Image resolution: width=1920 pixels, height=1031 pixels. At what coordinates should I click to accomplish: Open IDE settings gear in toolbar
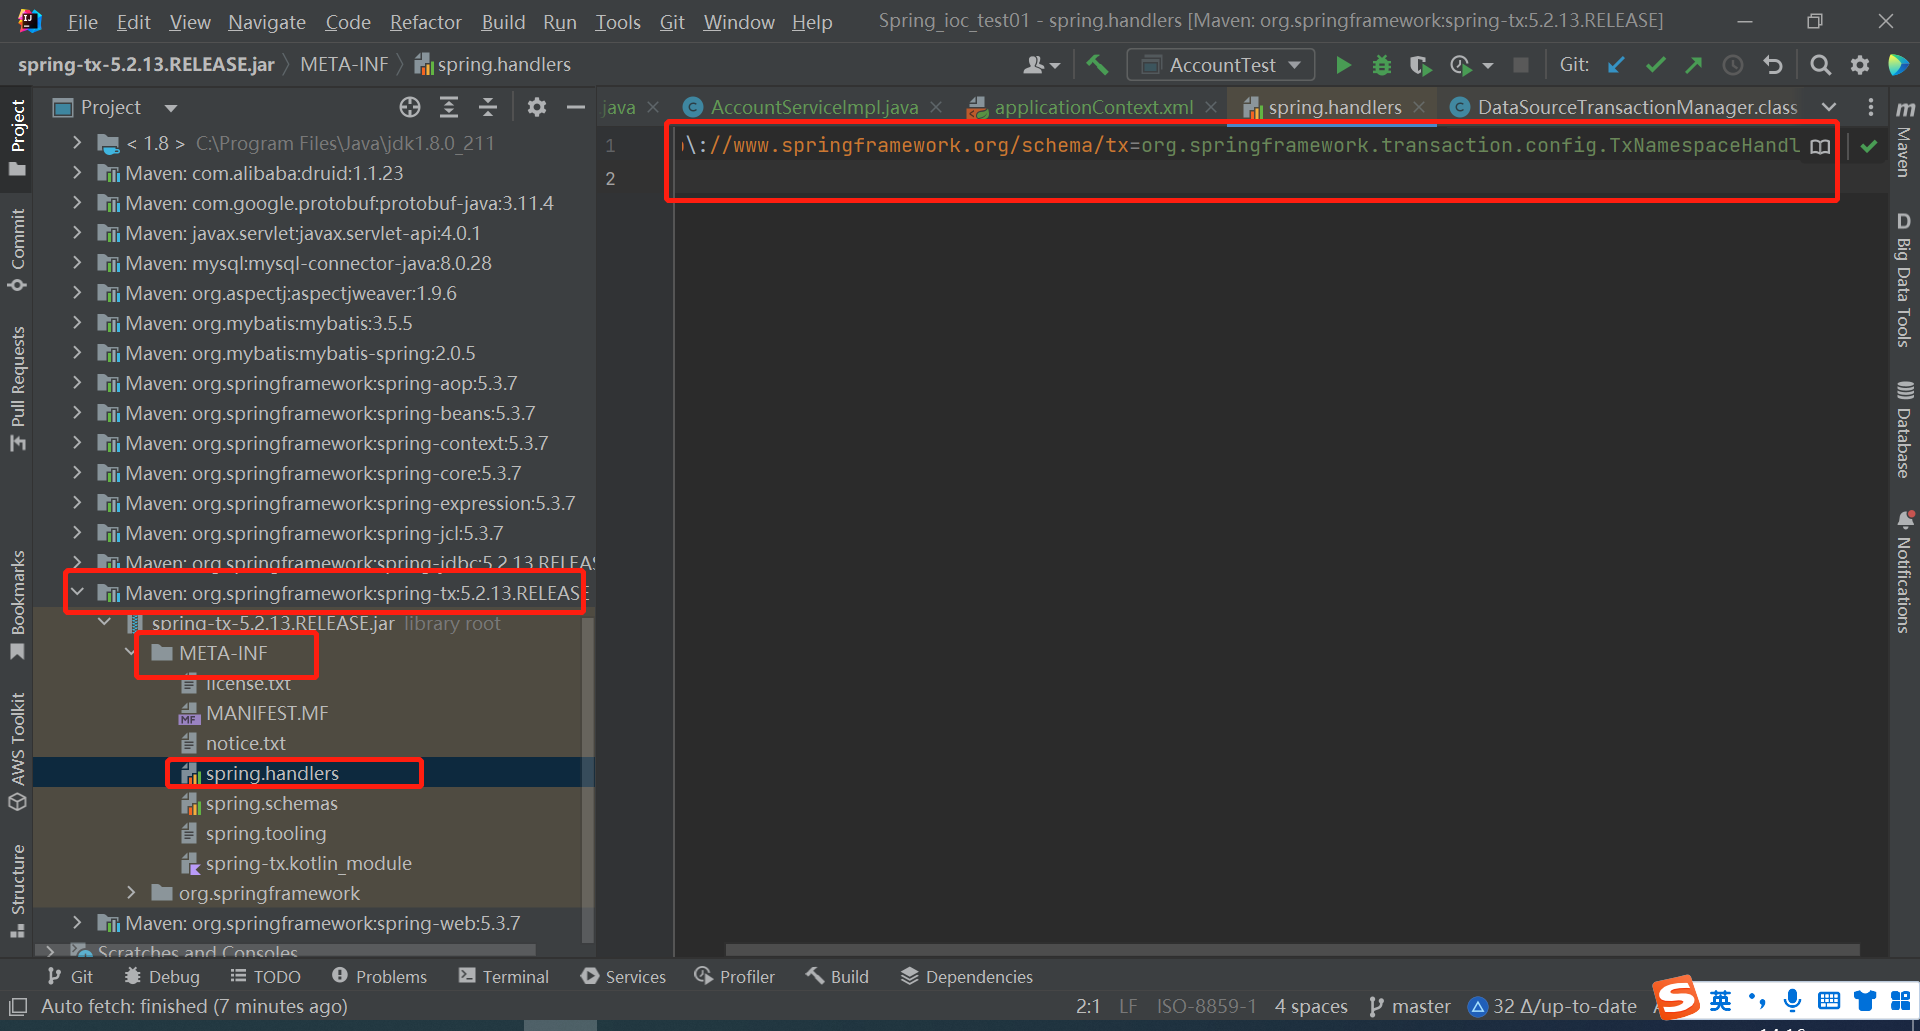point(1860,65)
